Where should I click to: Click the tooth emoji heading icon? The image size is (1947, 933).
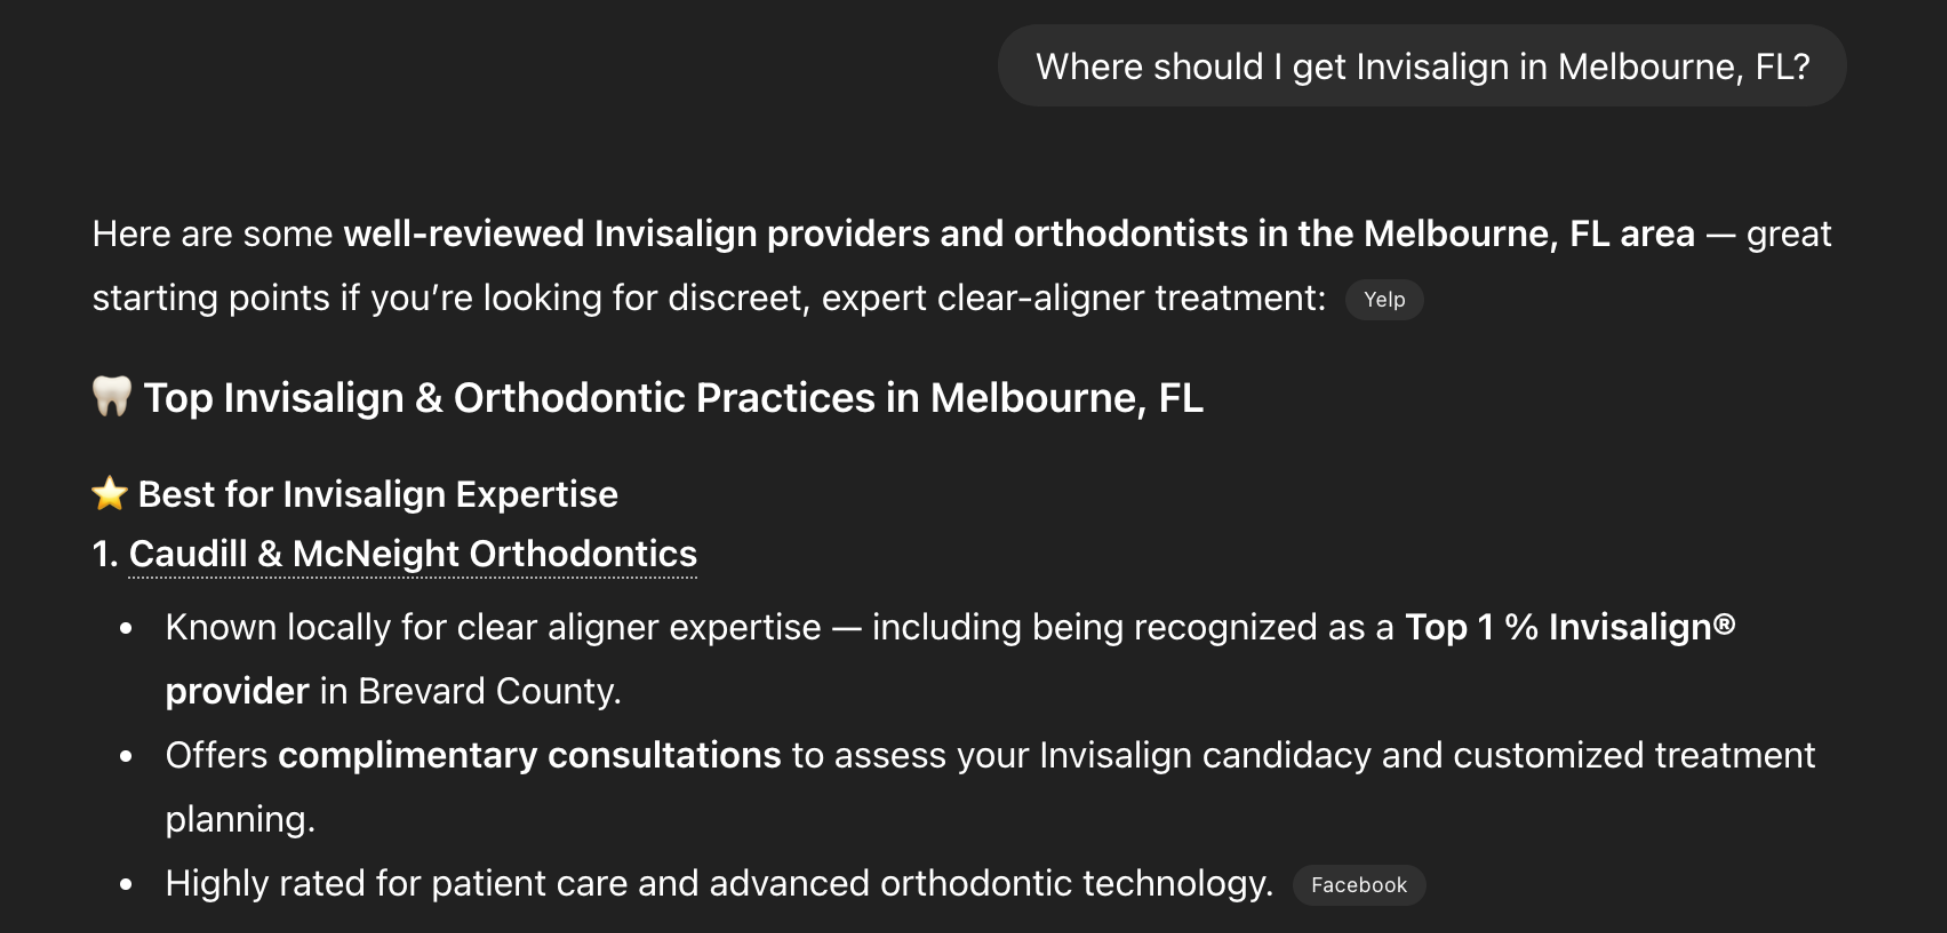[x=112, y=396]
